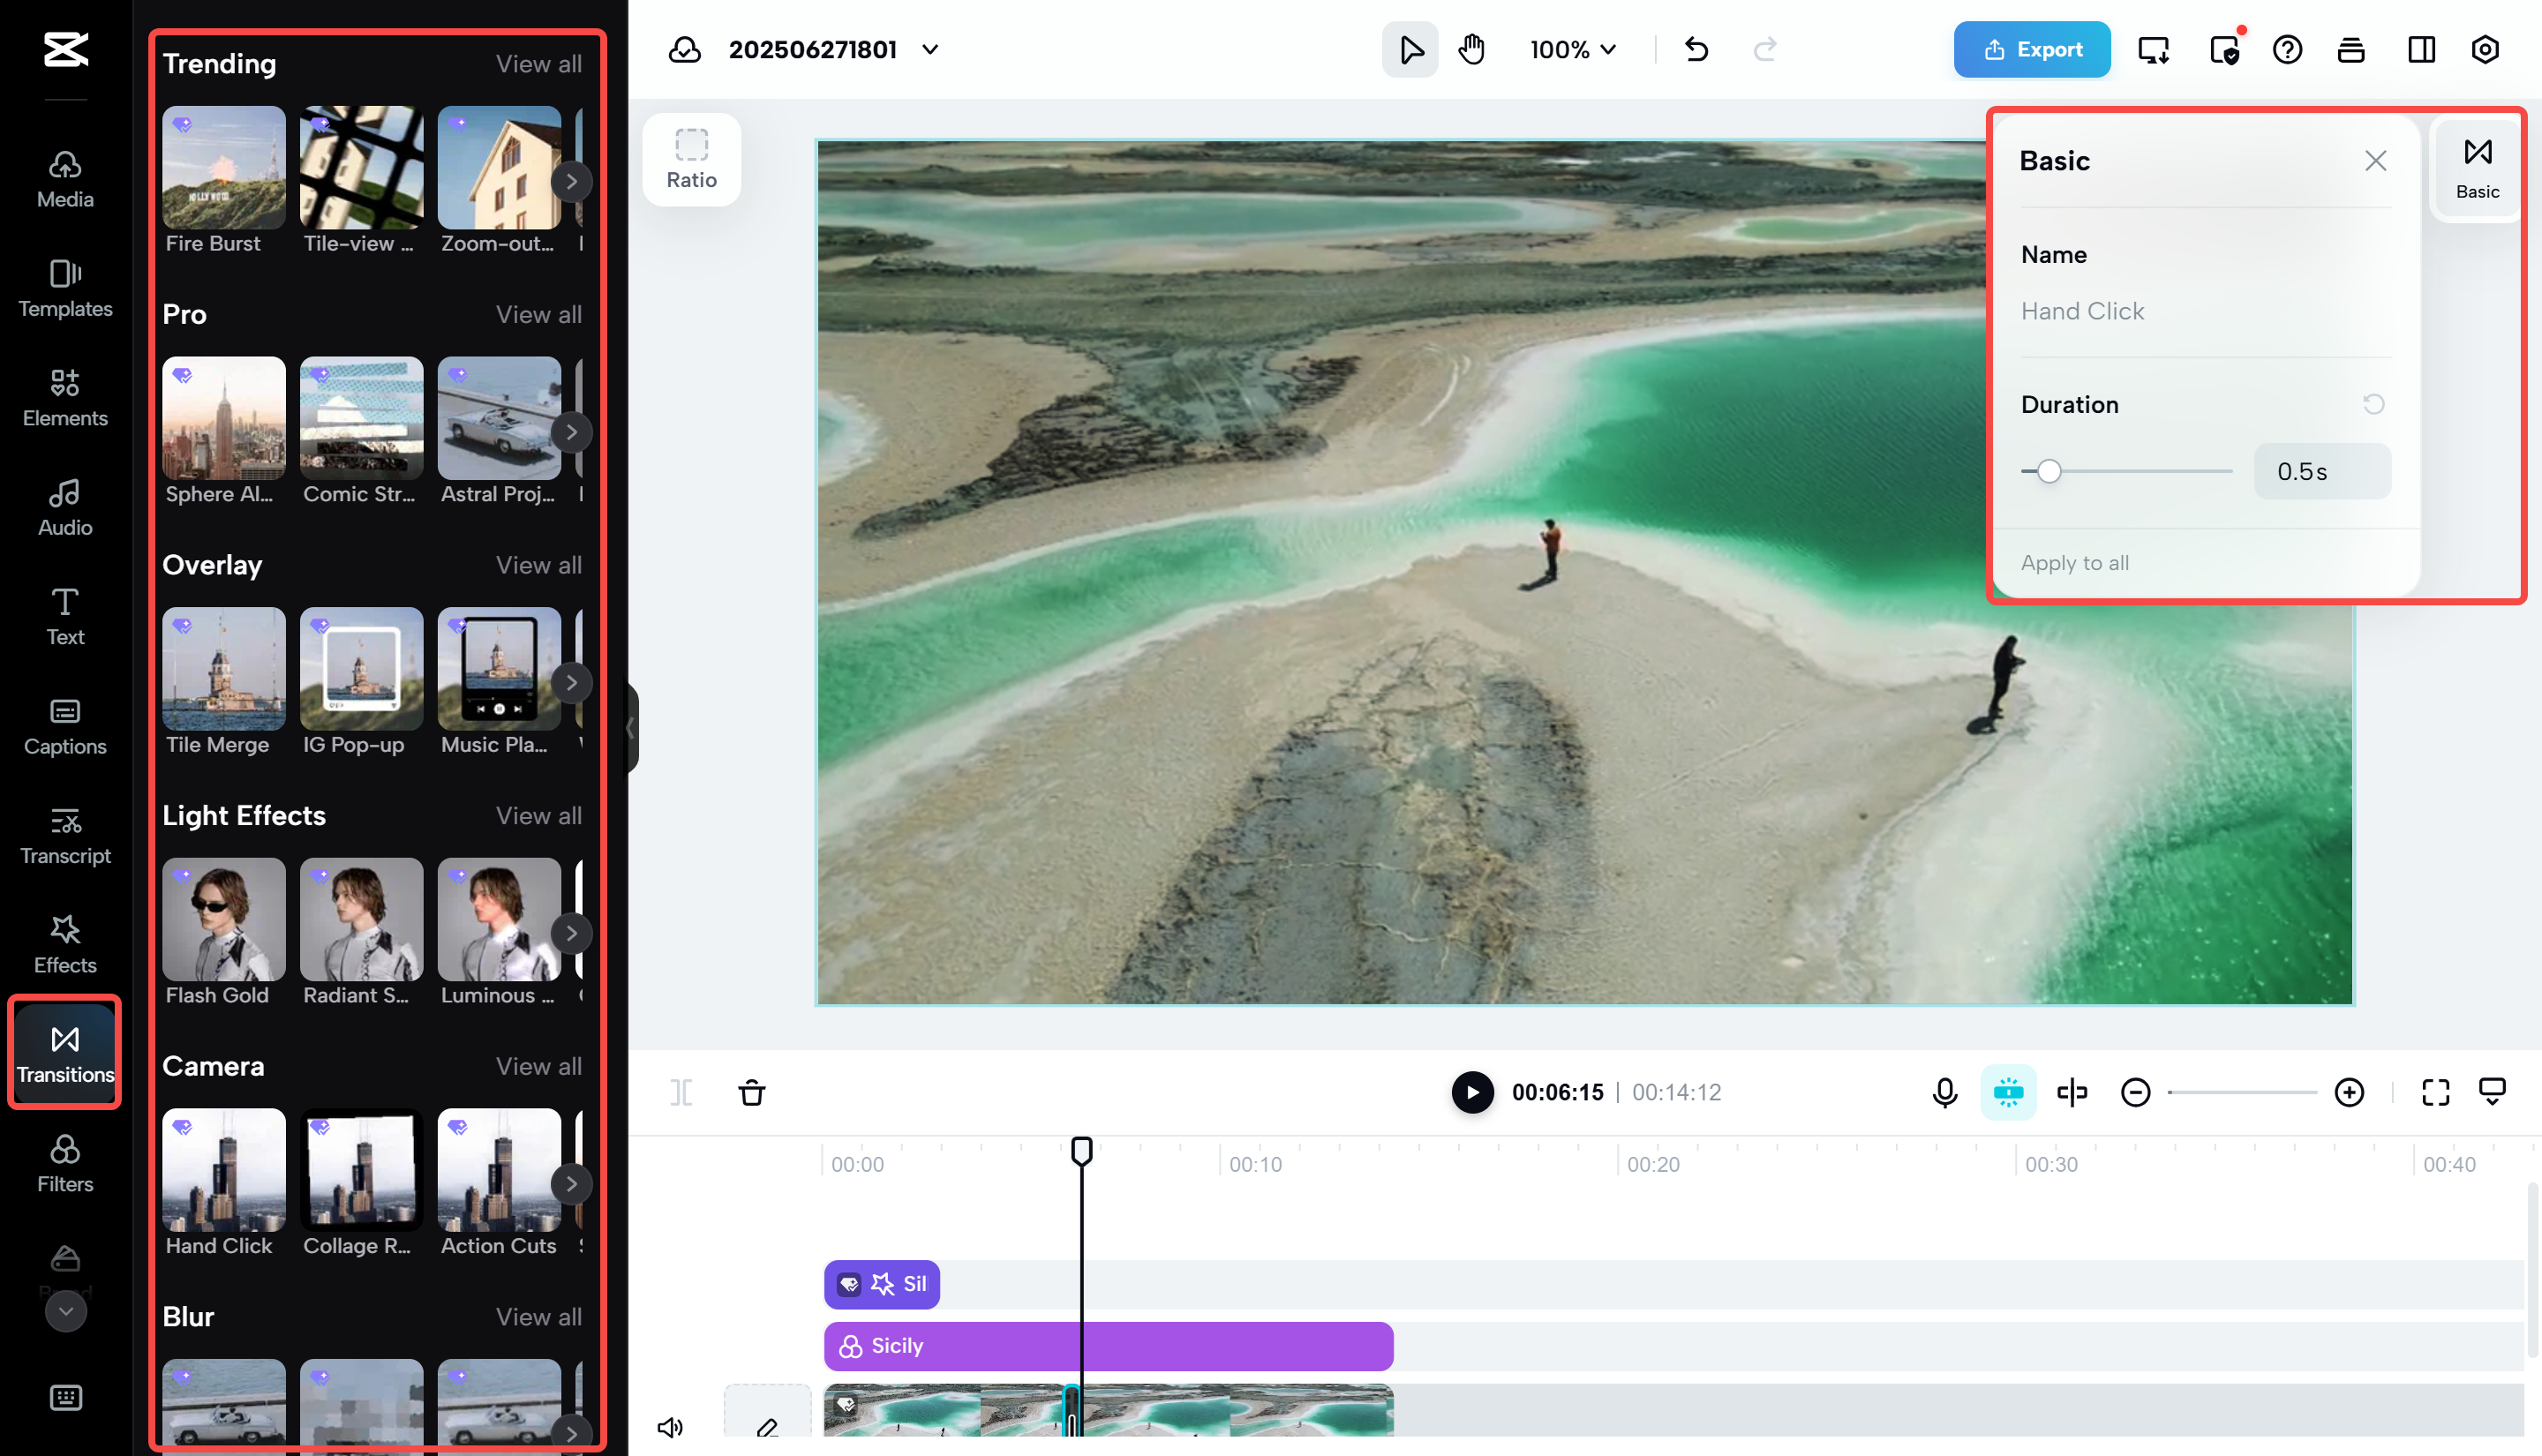Viewport: 2542px width, 1456px height.
Task: Mute the timeline audio with the speaker icon
Action: (671, 1427)
